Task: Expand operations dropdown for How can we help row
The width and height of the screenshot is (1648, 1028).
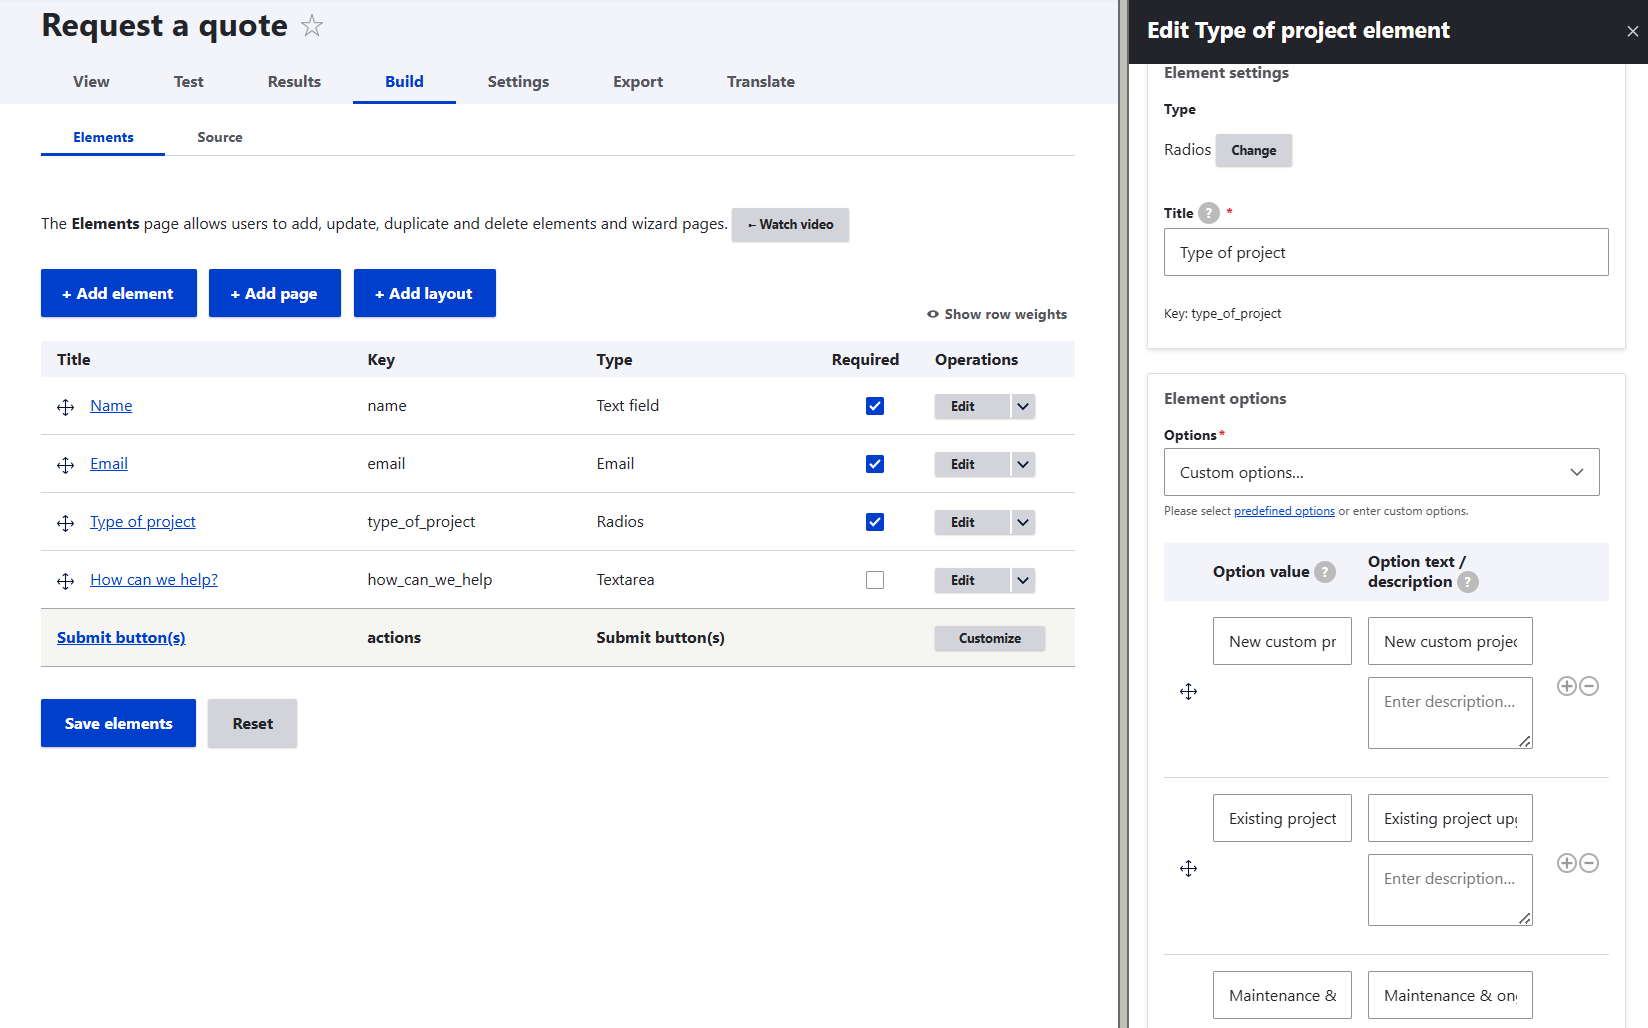Action: (x=1023, y=580)
